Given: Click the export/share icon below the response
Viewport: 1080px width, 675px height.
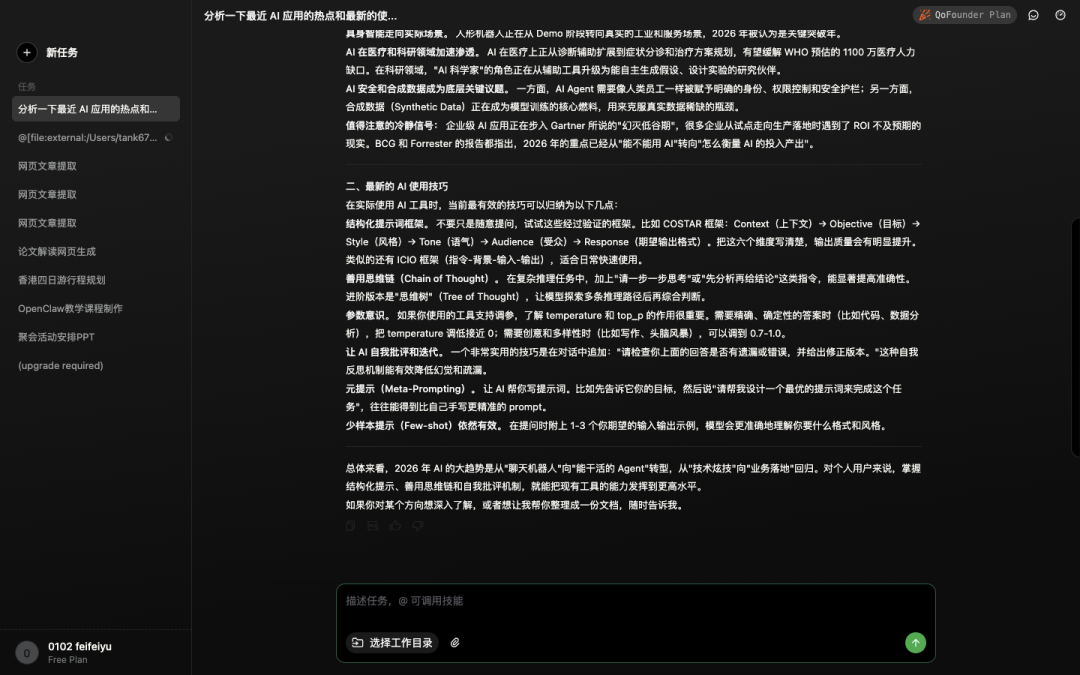Looking at the screenshot, I should pos(372,526).
